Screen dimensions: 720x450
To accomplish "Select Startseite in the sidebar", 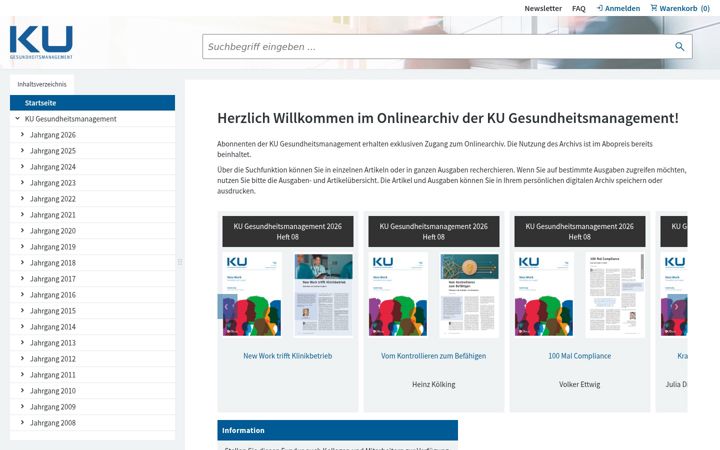I will coord(92,103).
